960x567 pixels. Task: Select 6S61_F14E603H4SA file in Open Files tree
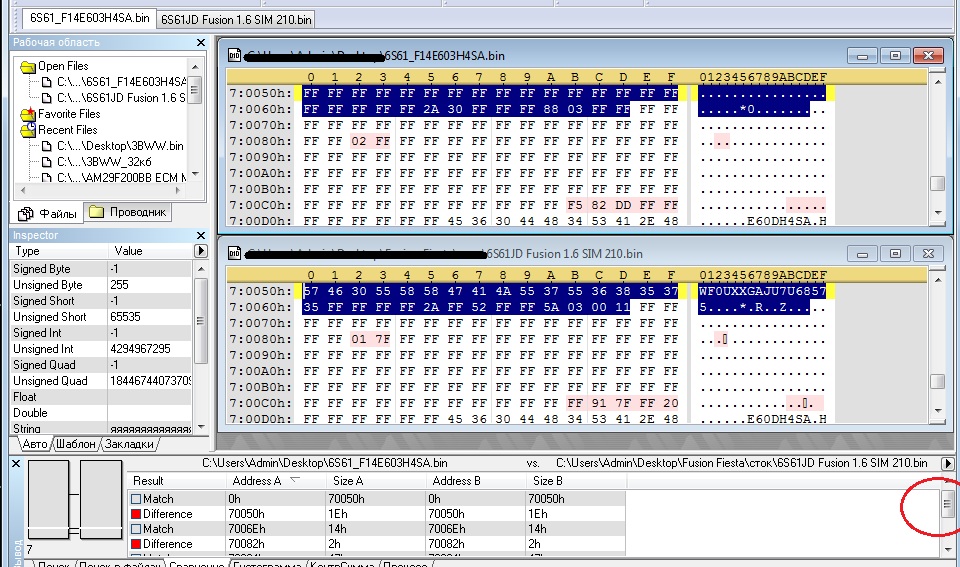(121, 81)
